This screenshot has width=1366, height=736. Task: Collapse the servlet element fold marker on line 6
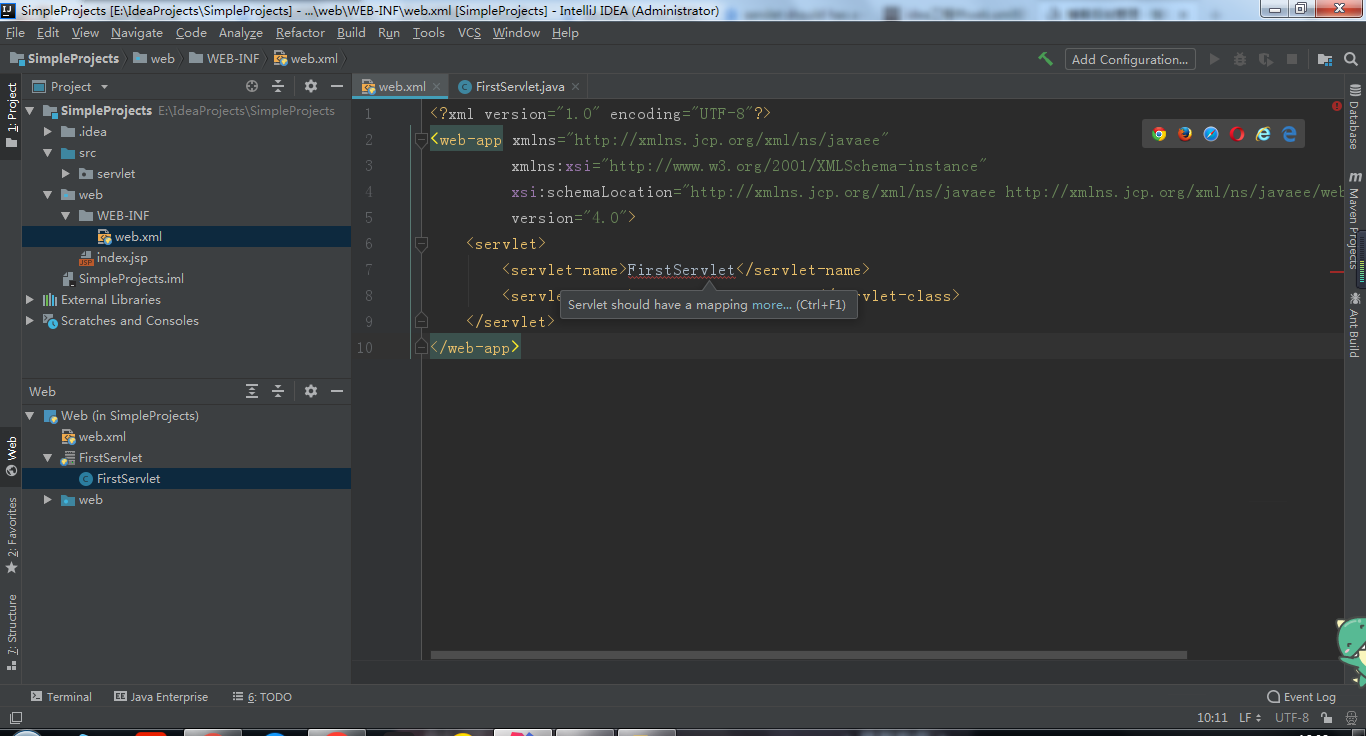[x=421, y=243]
